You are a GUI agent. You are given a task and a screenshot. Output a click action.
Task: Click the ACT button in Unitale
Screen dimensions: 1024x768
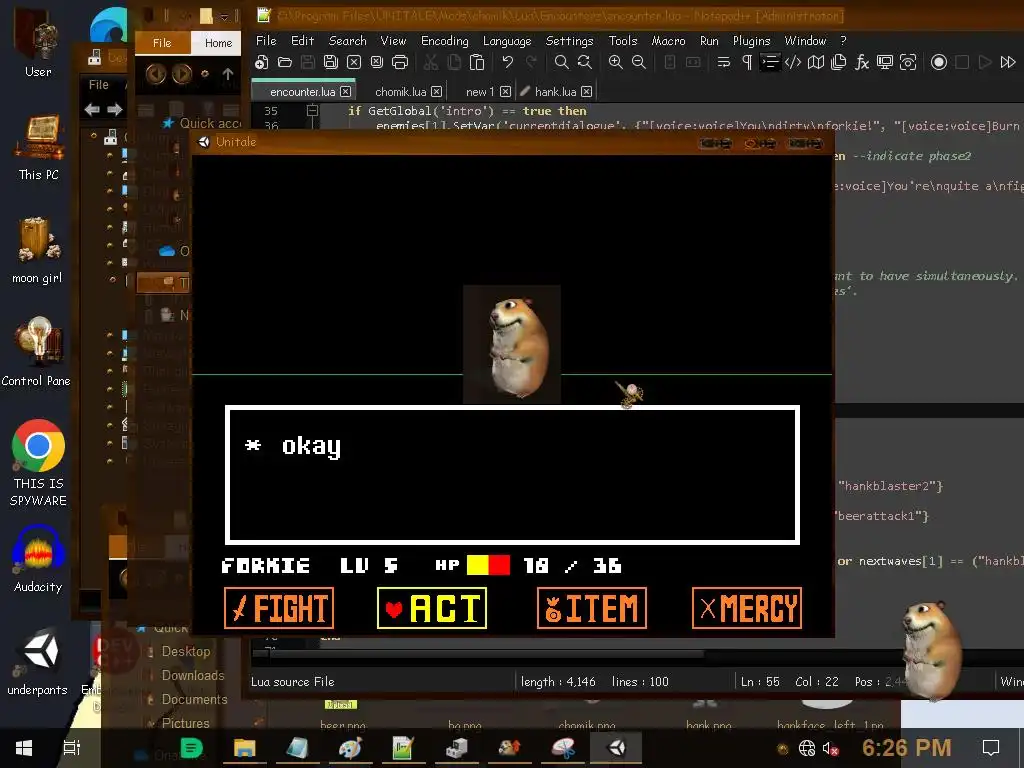[432, 608]
